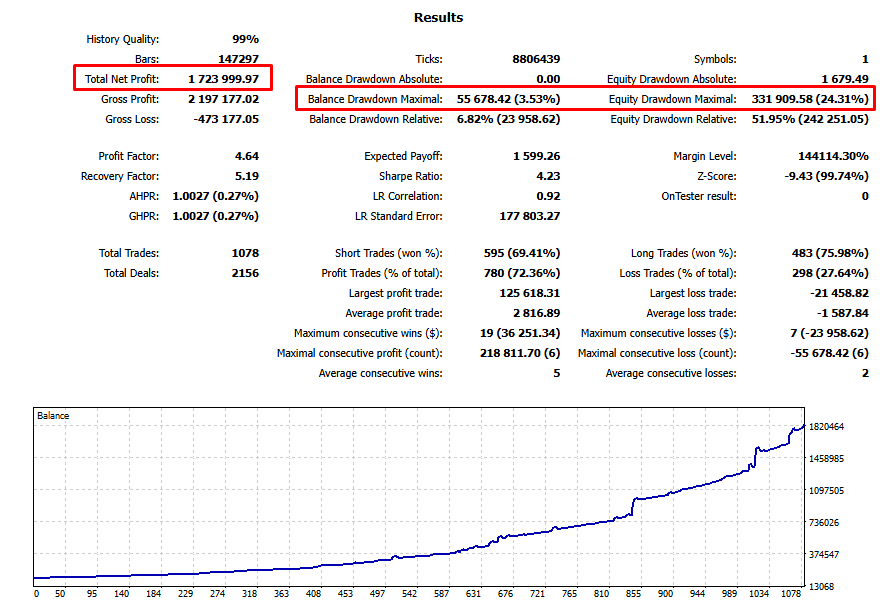Click the Total Trades value 1078
The width and height of the screenshot is (885, 613).
pyautogui.click(x=245, y=253)
